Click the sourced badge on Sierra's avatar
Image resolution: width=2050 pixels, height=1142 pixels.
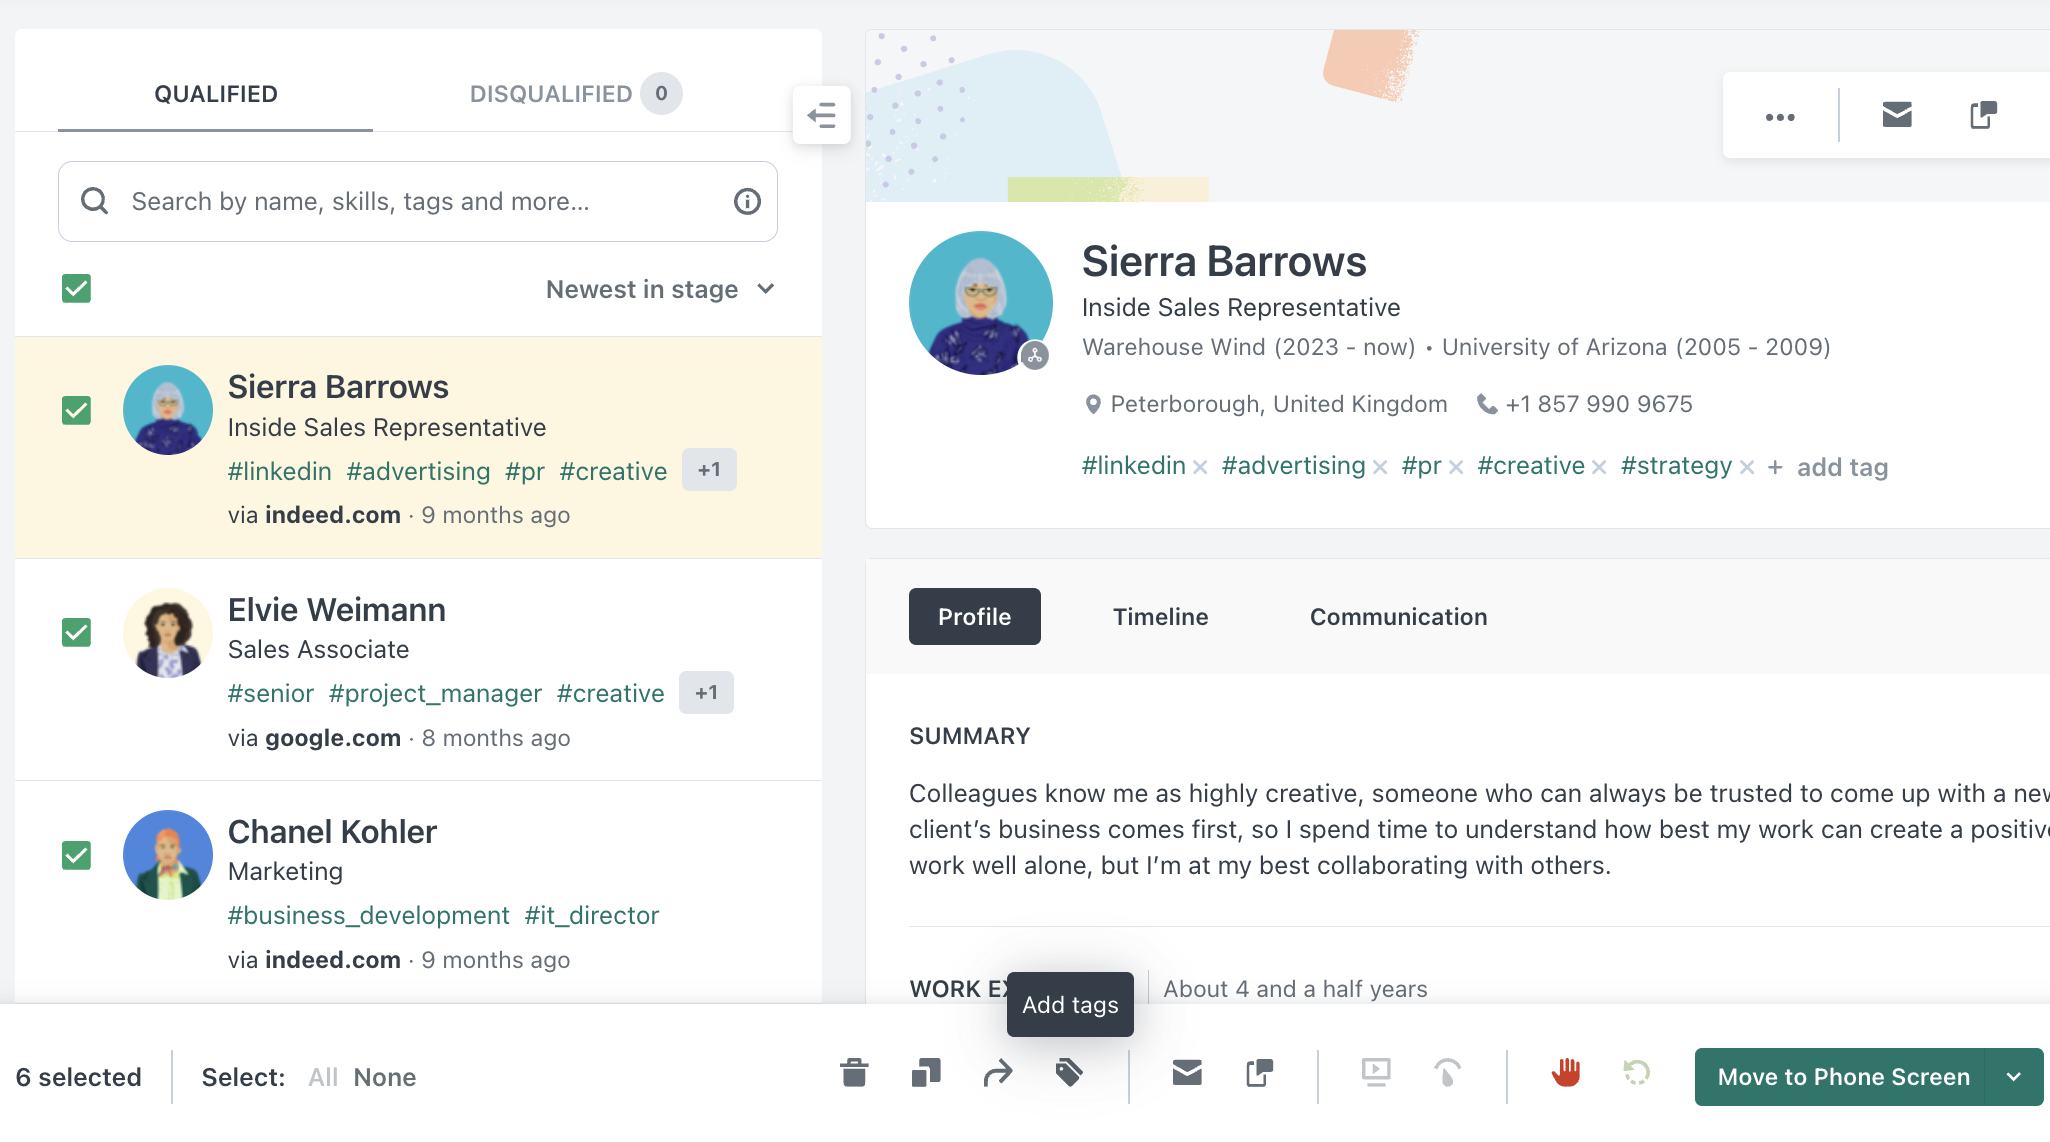point(1035,355)
